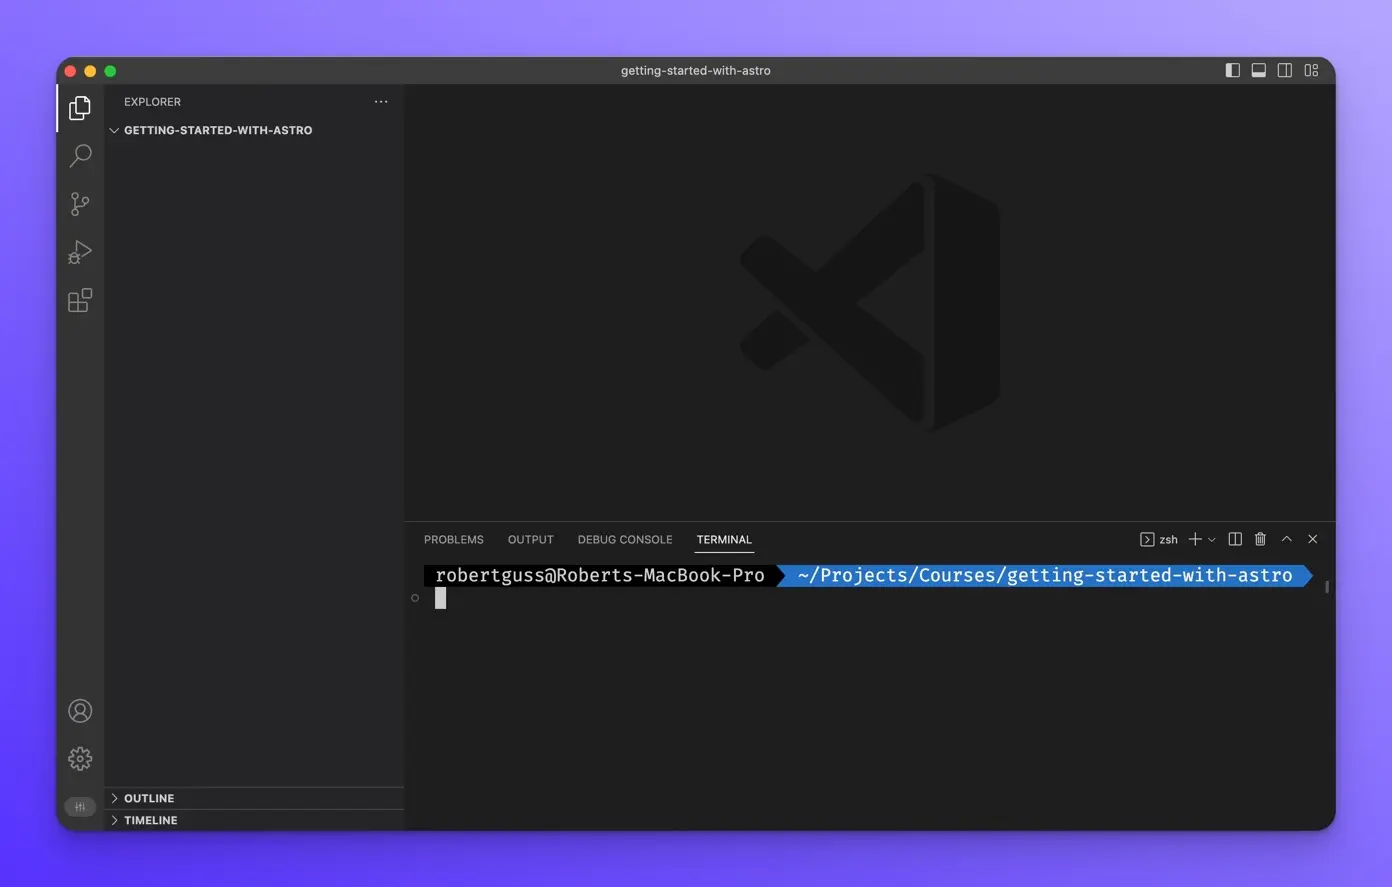The width and height of the screenshot is (1392, 887).
Task: Open the Manage settings gear
Action: point(80,759)
